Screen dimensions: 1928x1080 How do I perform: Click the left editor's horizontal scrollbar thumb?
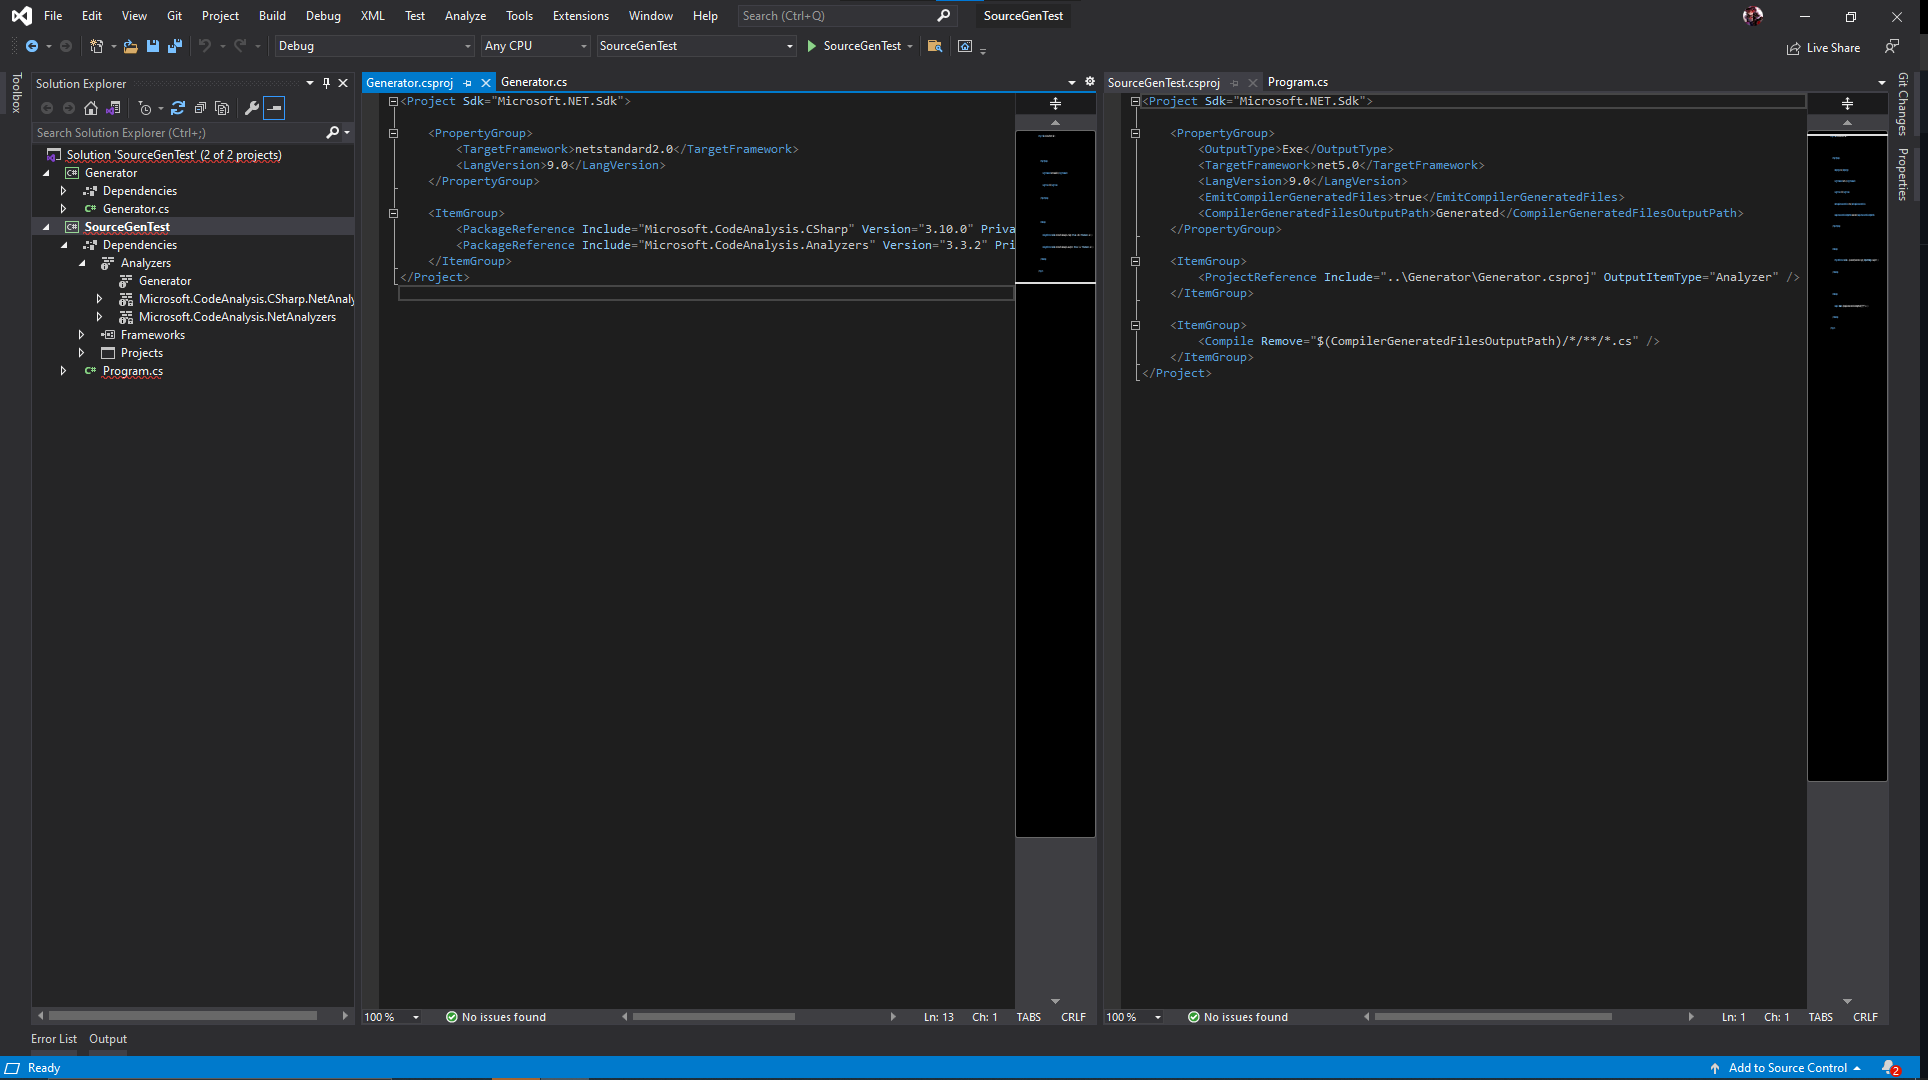pos(714,1017)
